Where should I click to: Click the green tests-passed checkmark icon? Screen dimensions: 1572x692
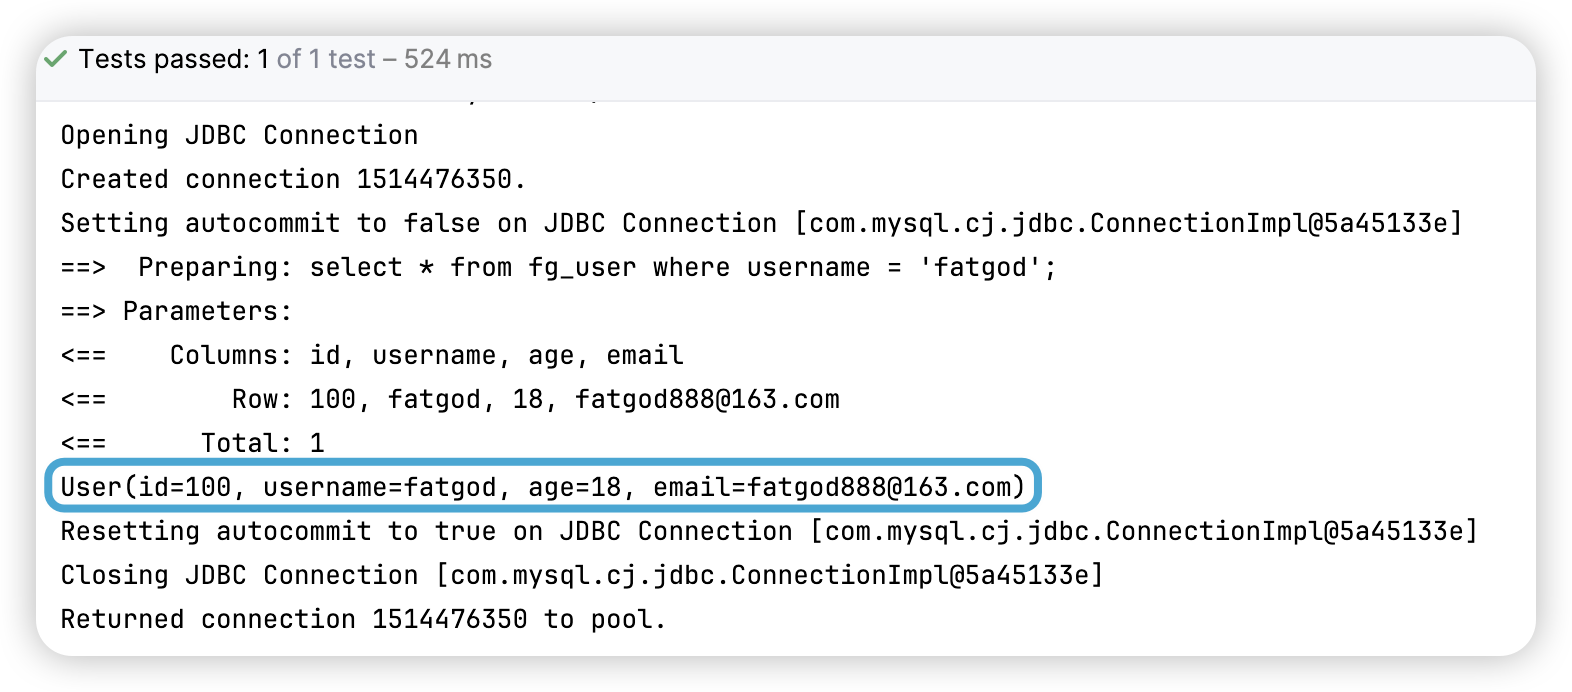click(55, 59)
